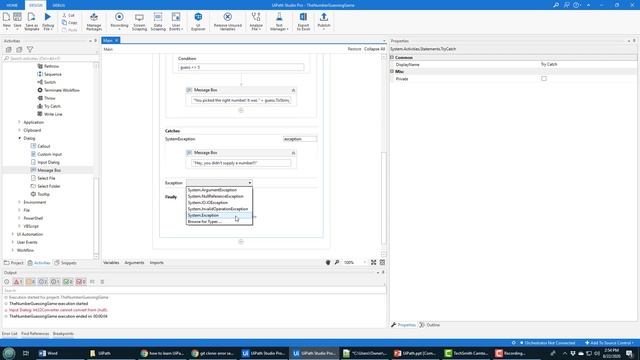Viewport: 640px width, 360px height.
Task: Expand the User Events category
Action: tap(13, 242)
